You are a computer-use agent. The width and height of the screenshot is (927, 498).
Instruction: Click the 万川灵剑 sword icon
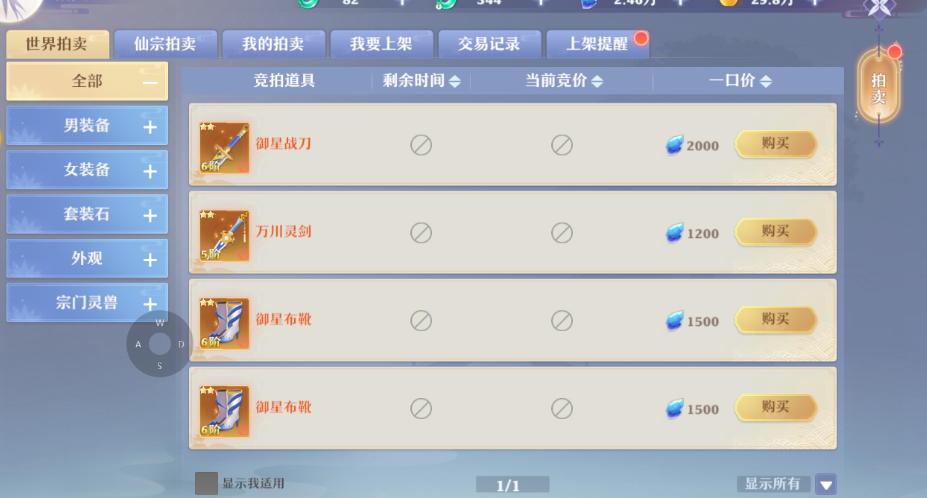pos(224,235)
